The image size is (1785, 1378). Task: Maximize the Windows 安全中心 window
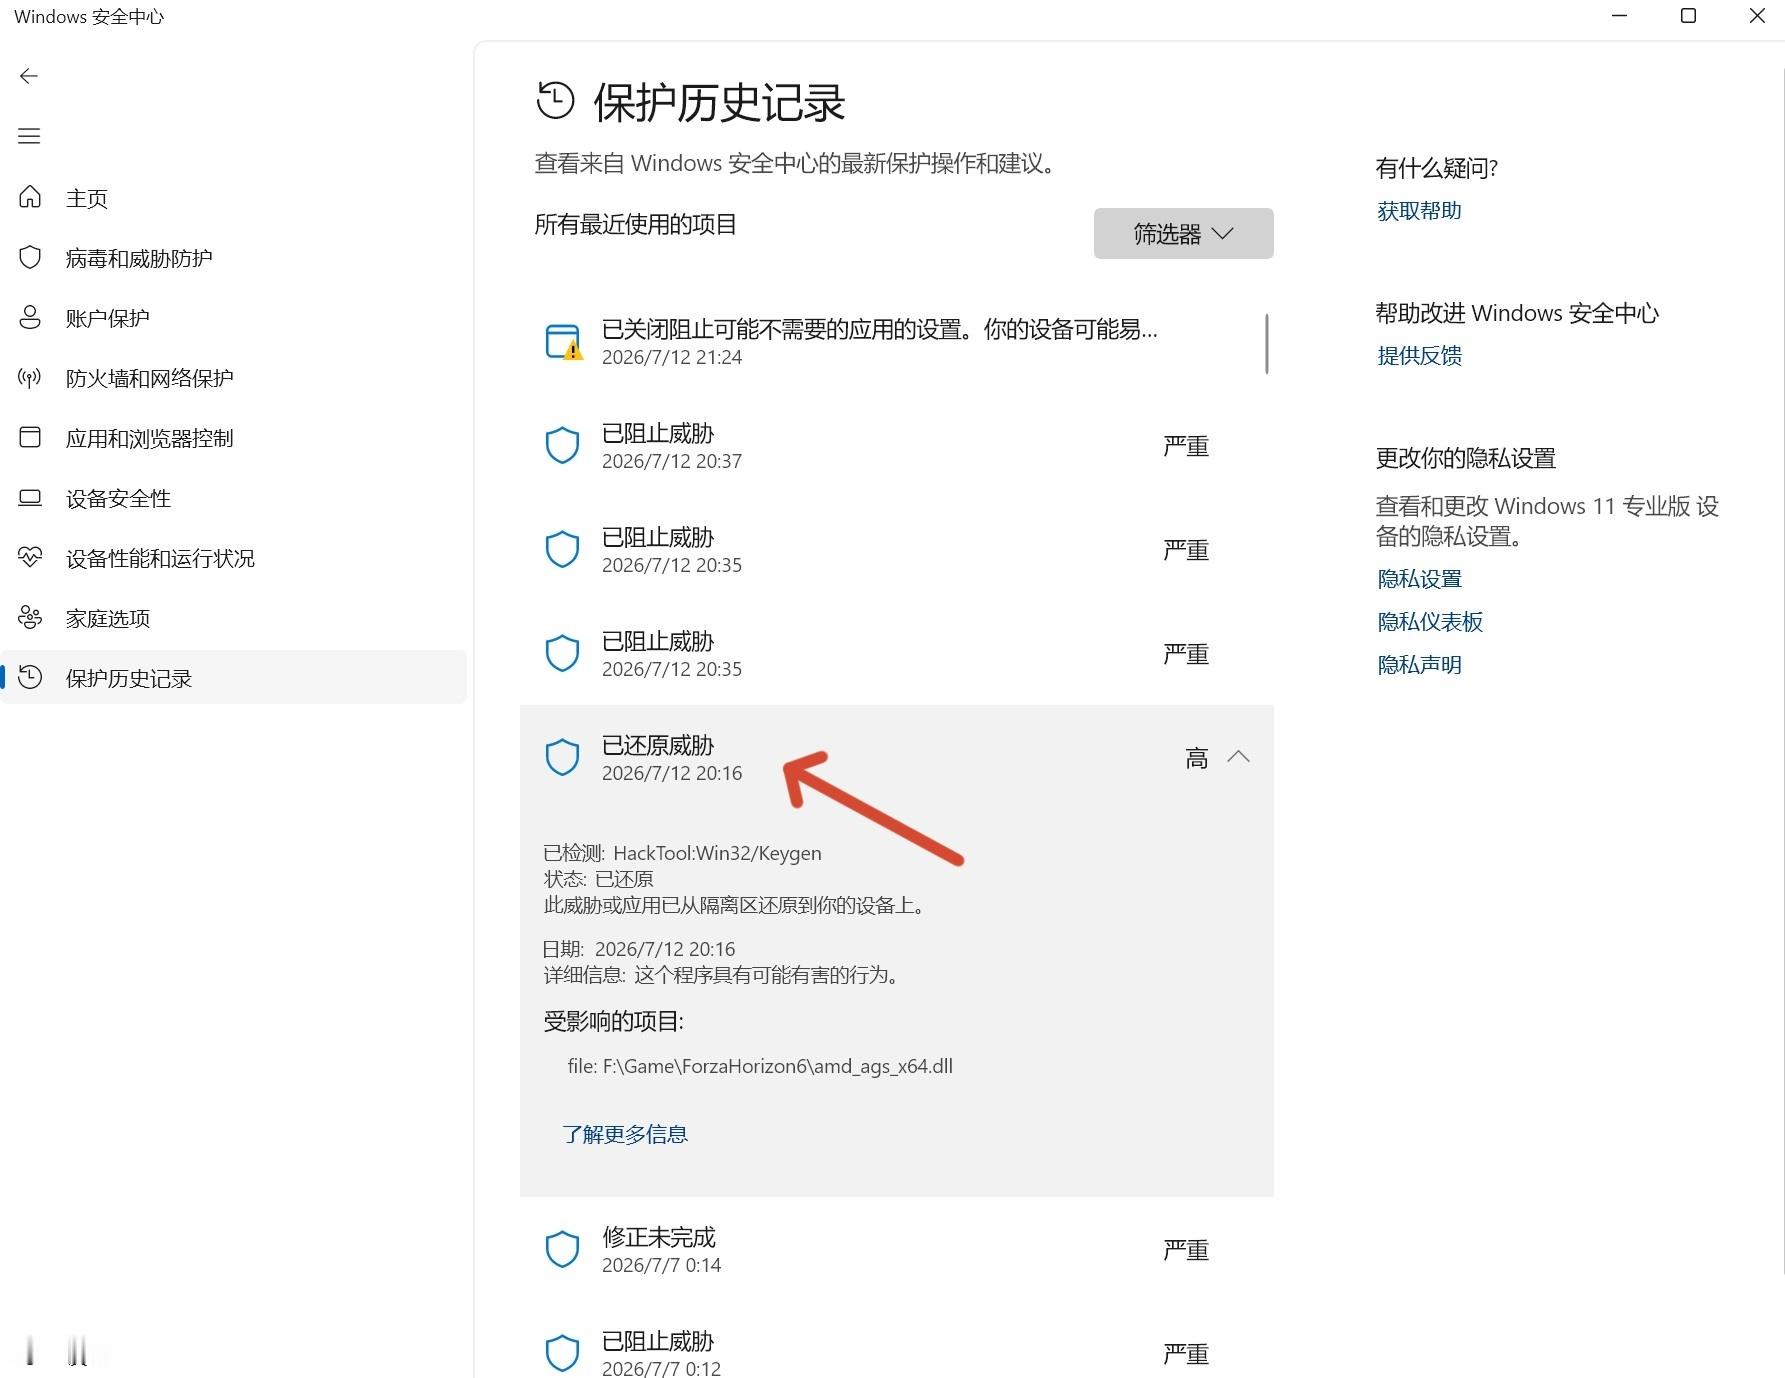[x=1688, y=16]
